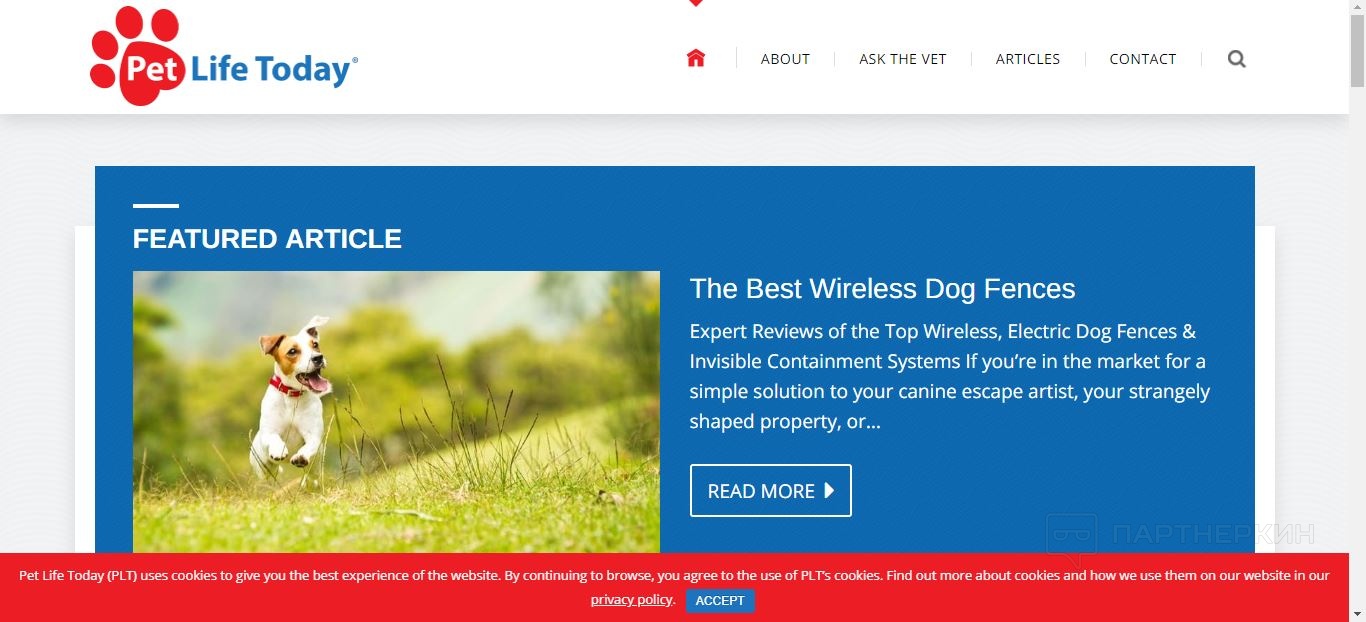Click the red home icon
The width and height of the screenshot is (1366, 622).
(x=696, y=58)
